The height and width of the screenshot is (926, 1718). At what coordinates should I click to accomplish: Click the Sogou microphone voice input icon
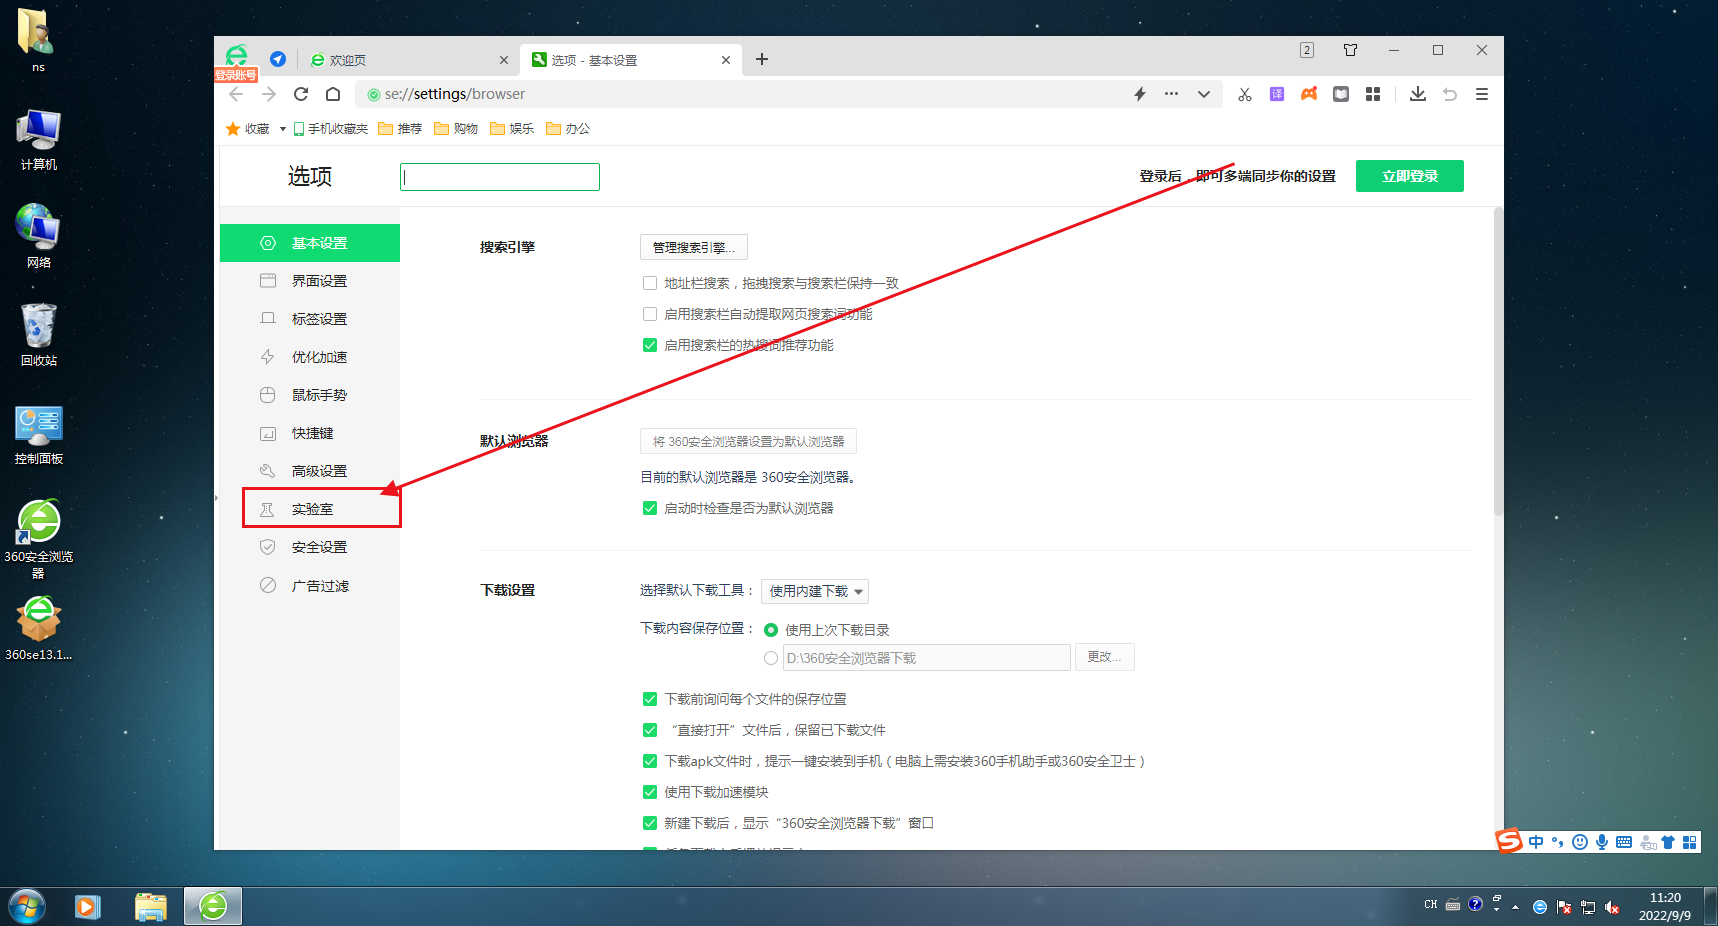click(1602, 842)
